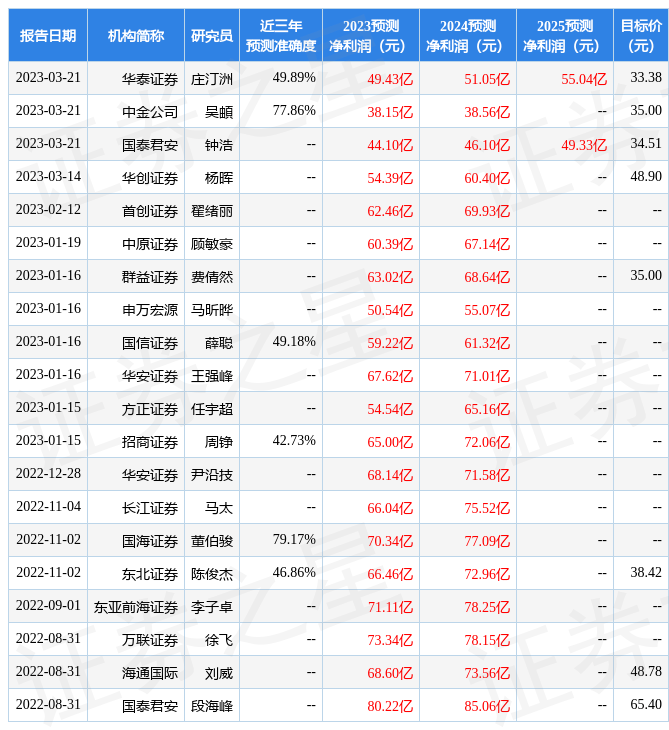Click the 2025预测净利润 column header
The height and width of the screenshot is (730, 669).
pos(564,36)
